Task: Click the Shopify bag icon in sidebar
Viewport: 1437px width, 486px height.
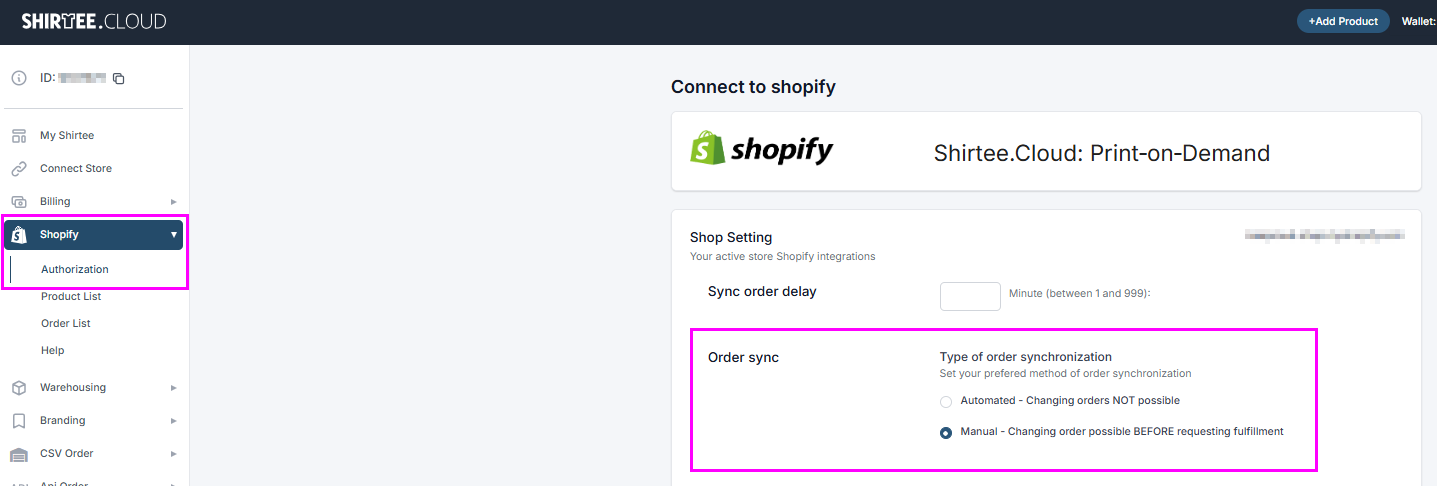Action: (x=18, y=235)
